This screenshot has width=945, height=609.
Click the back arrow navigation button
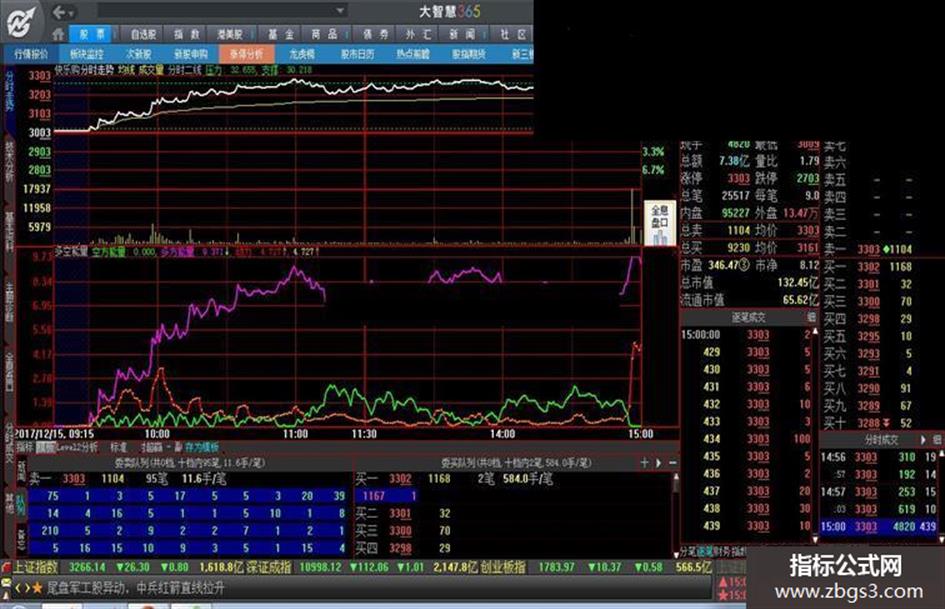point(58,11)
